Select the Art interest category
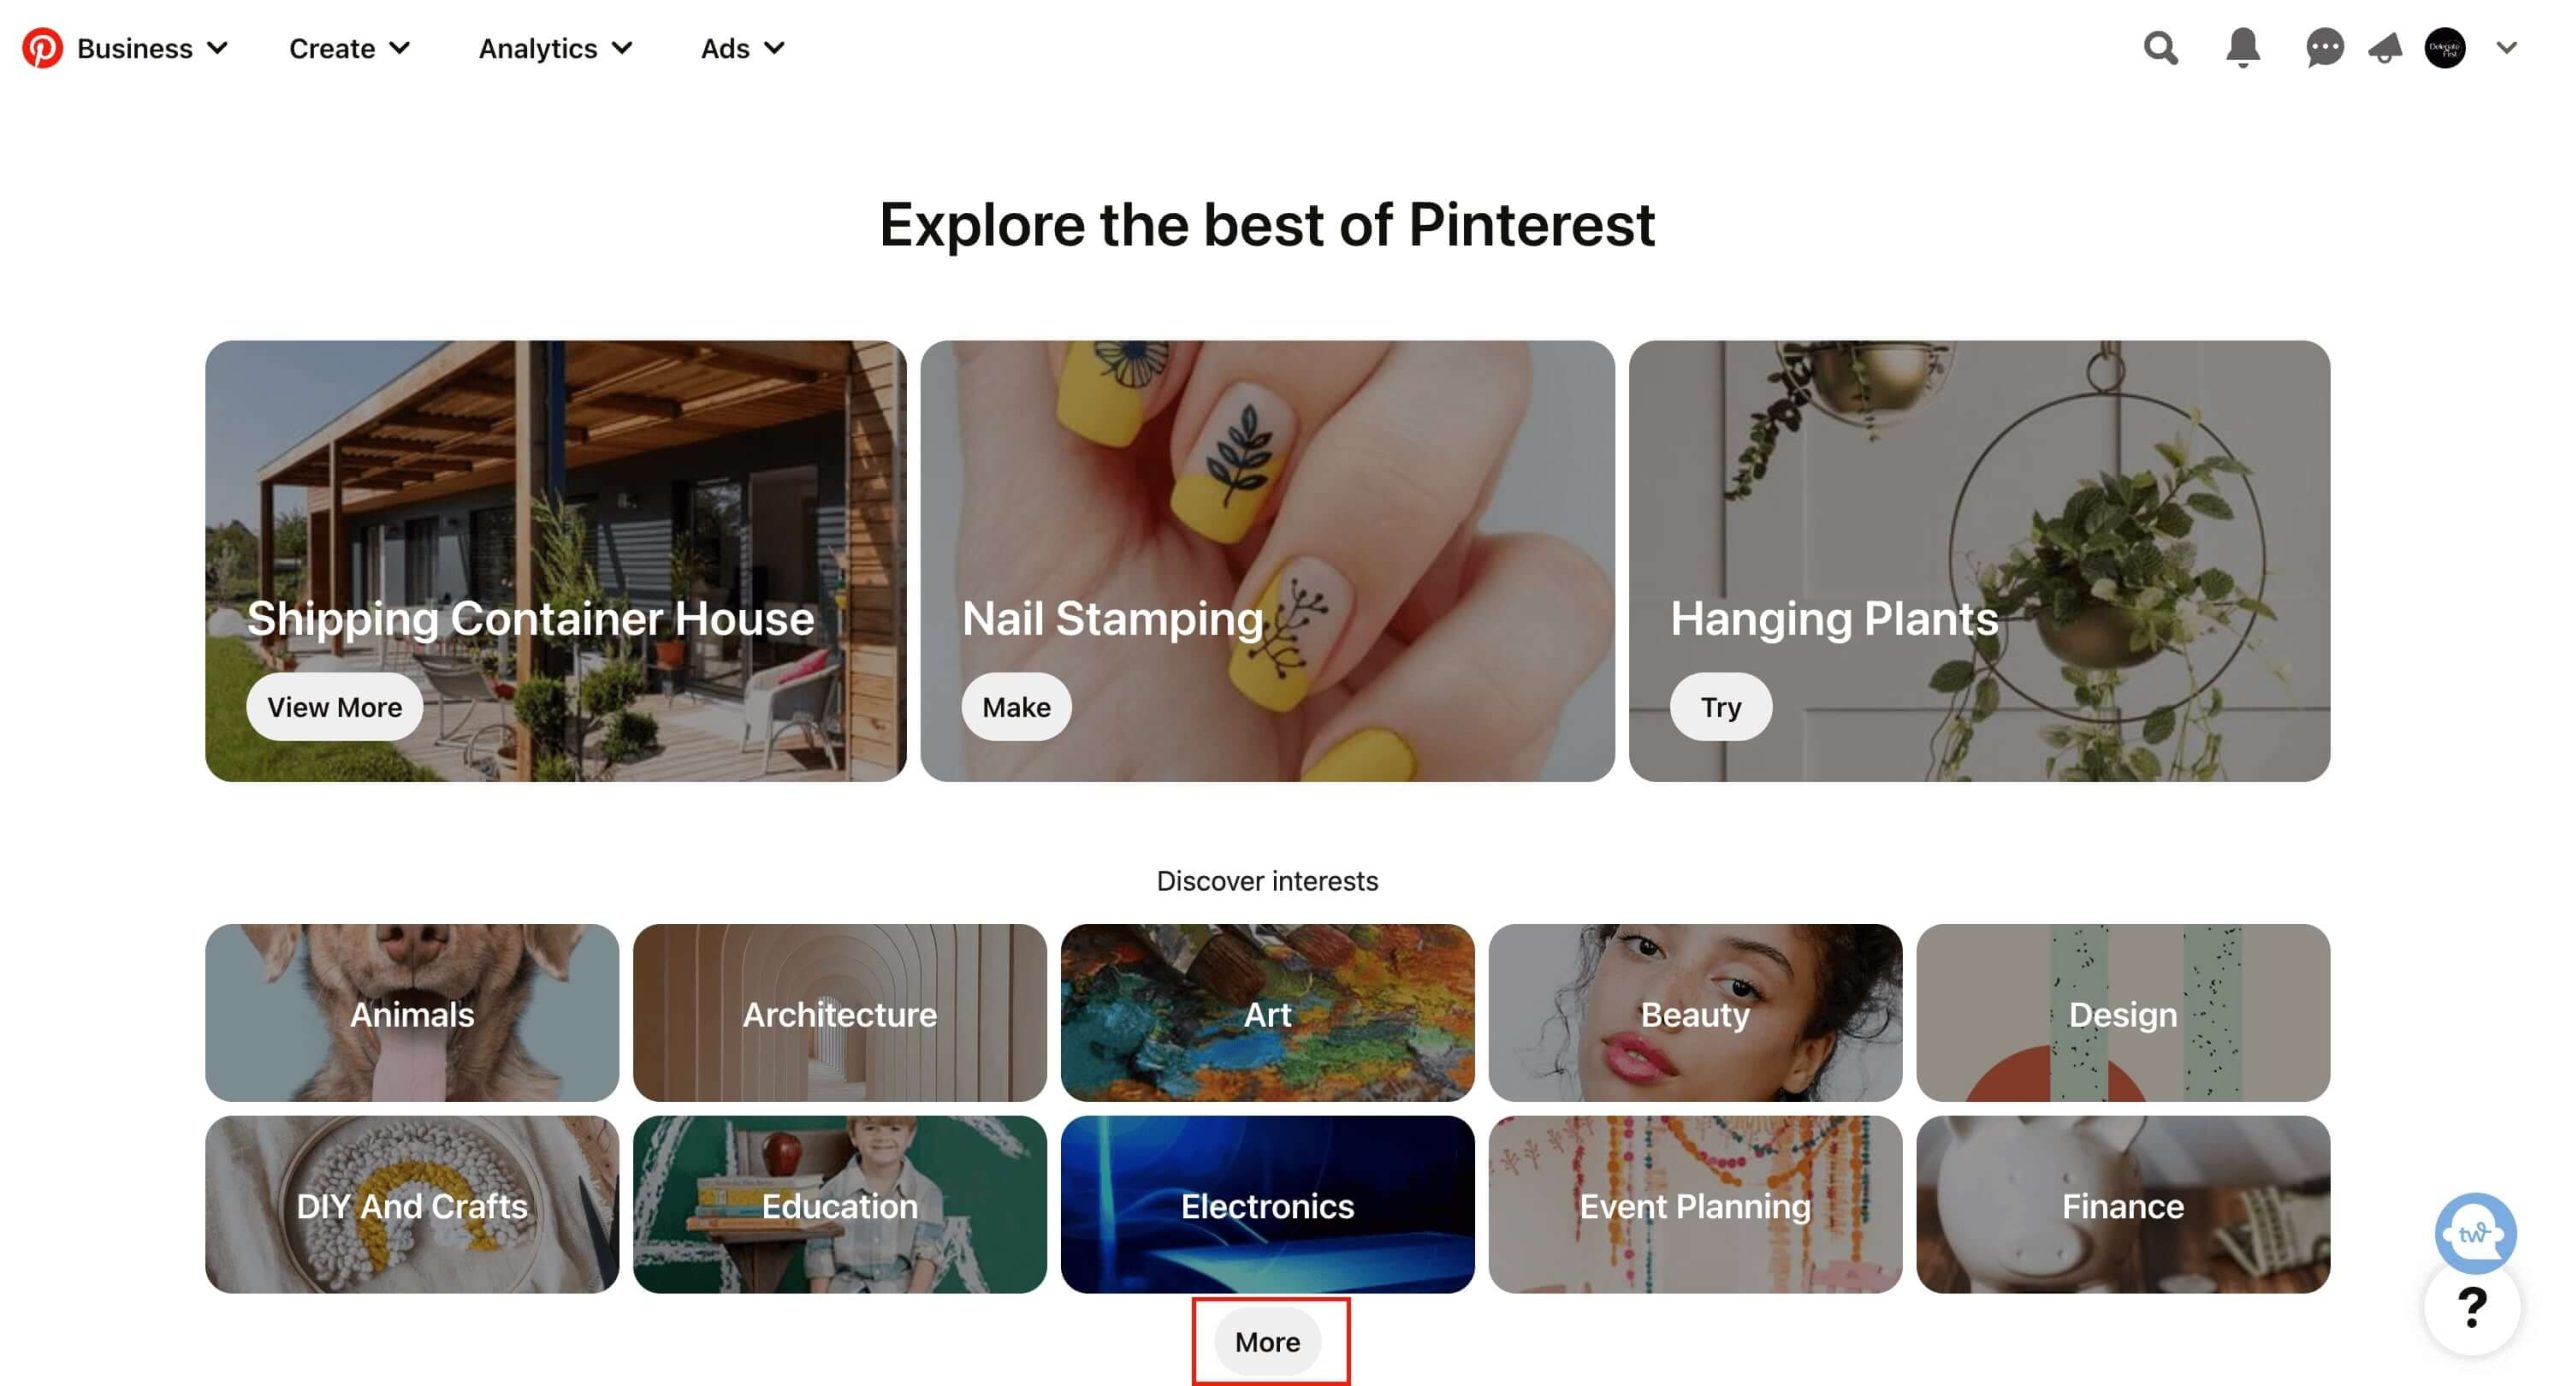The image size is (2560, 1386). click(x=1266, y=1012)
